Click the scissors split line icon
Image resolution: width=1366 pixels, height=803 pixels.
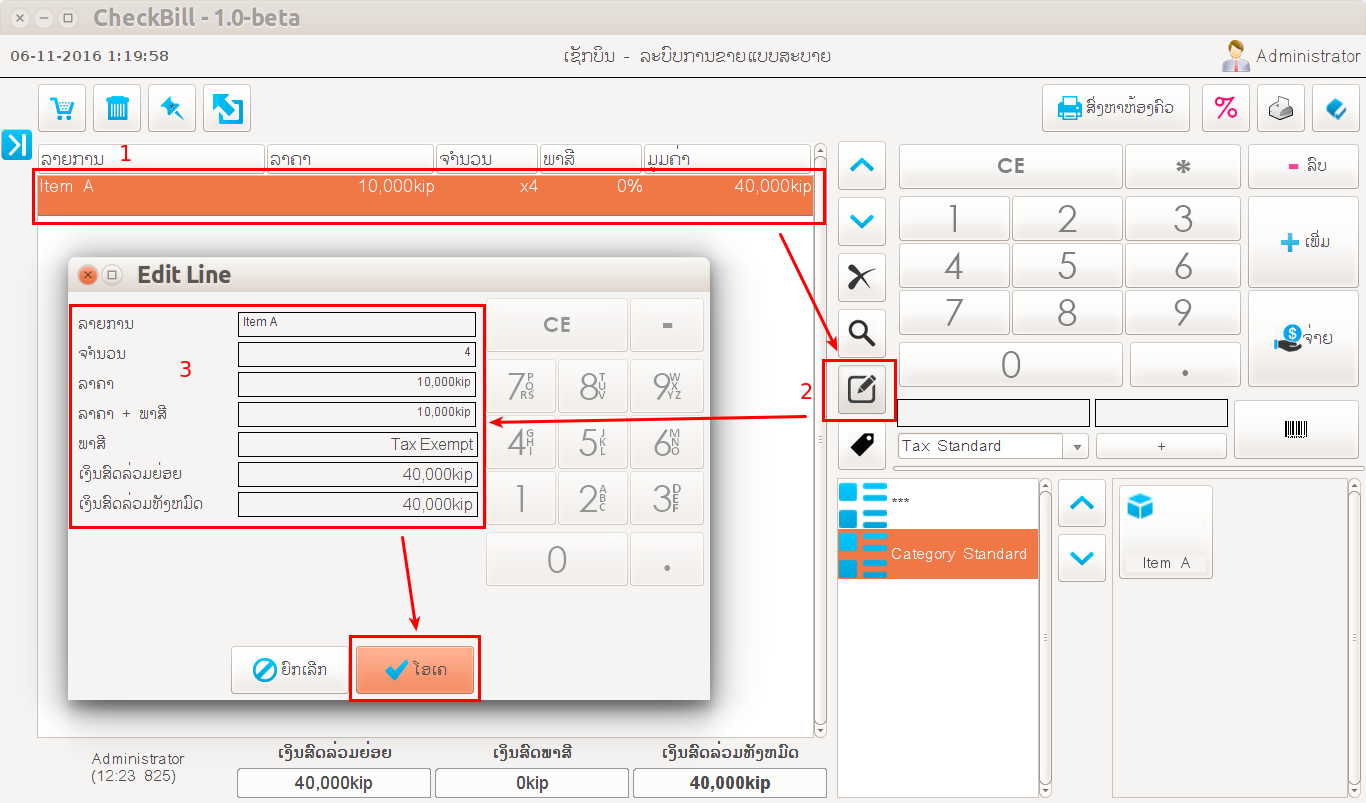(861, 279)
